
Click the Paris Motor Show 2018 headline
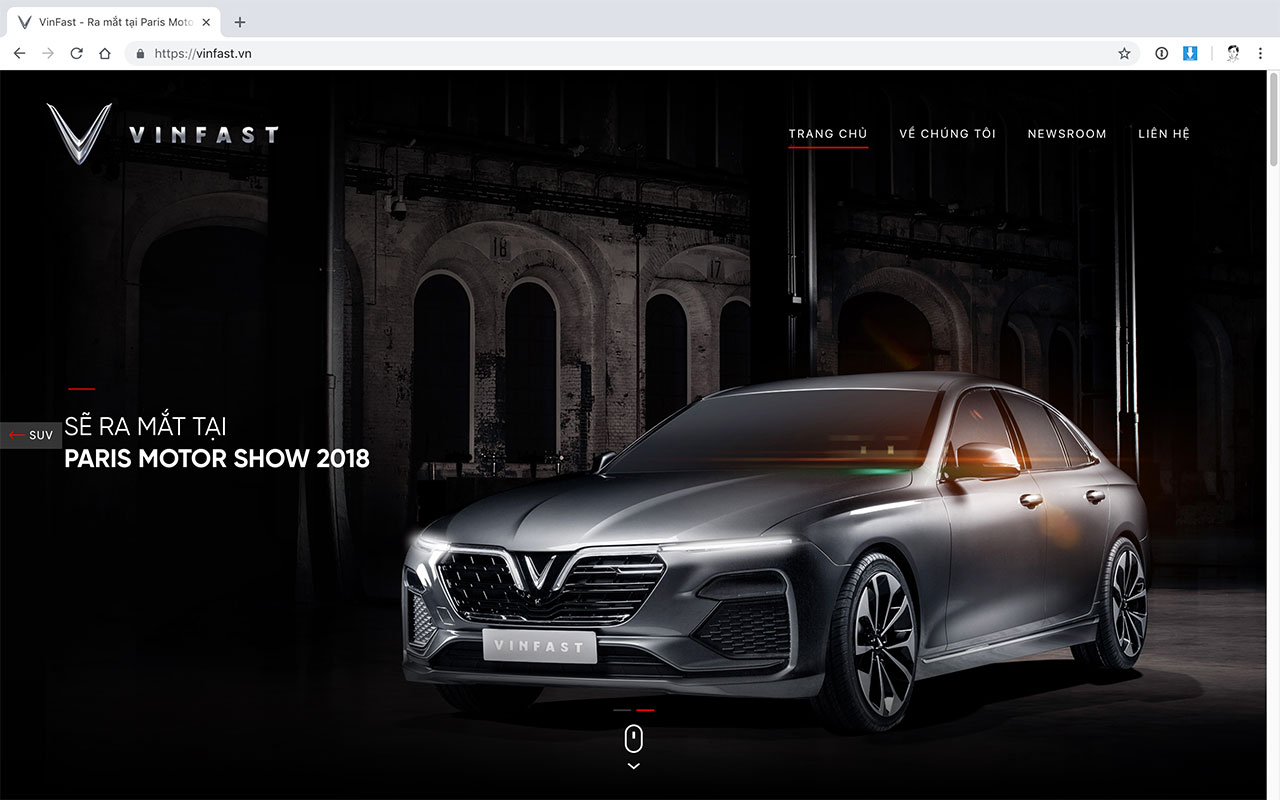tap(217, 459)
